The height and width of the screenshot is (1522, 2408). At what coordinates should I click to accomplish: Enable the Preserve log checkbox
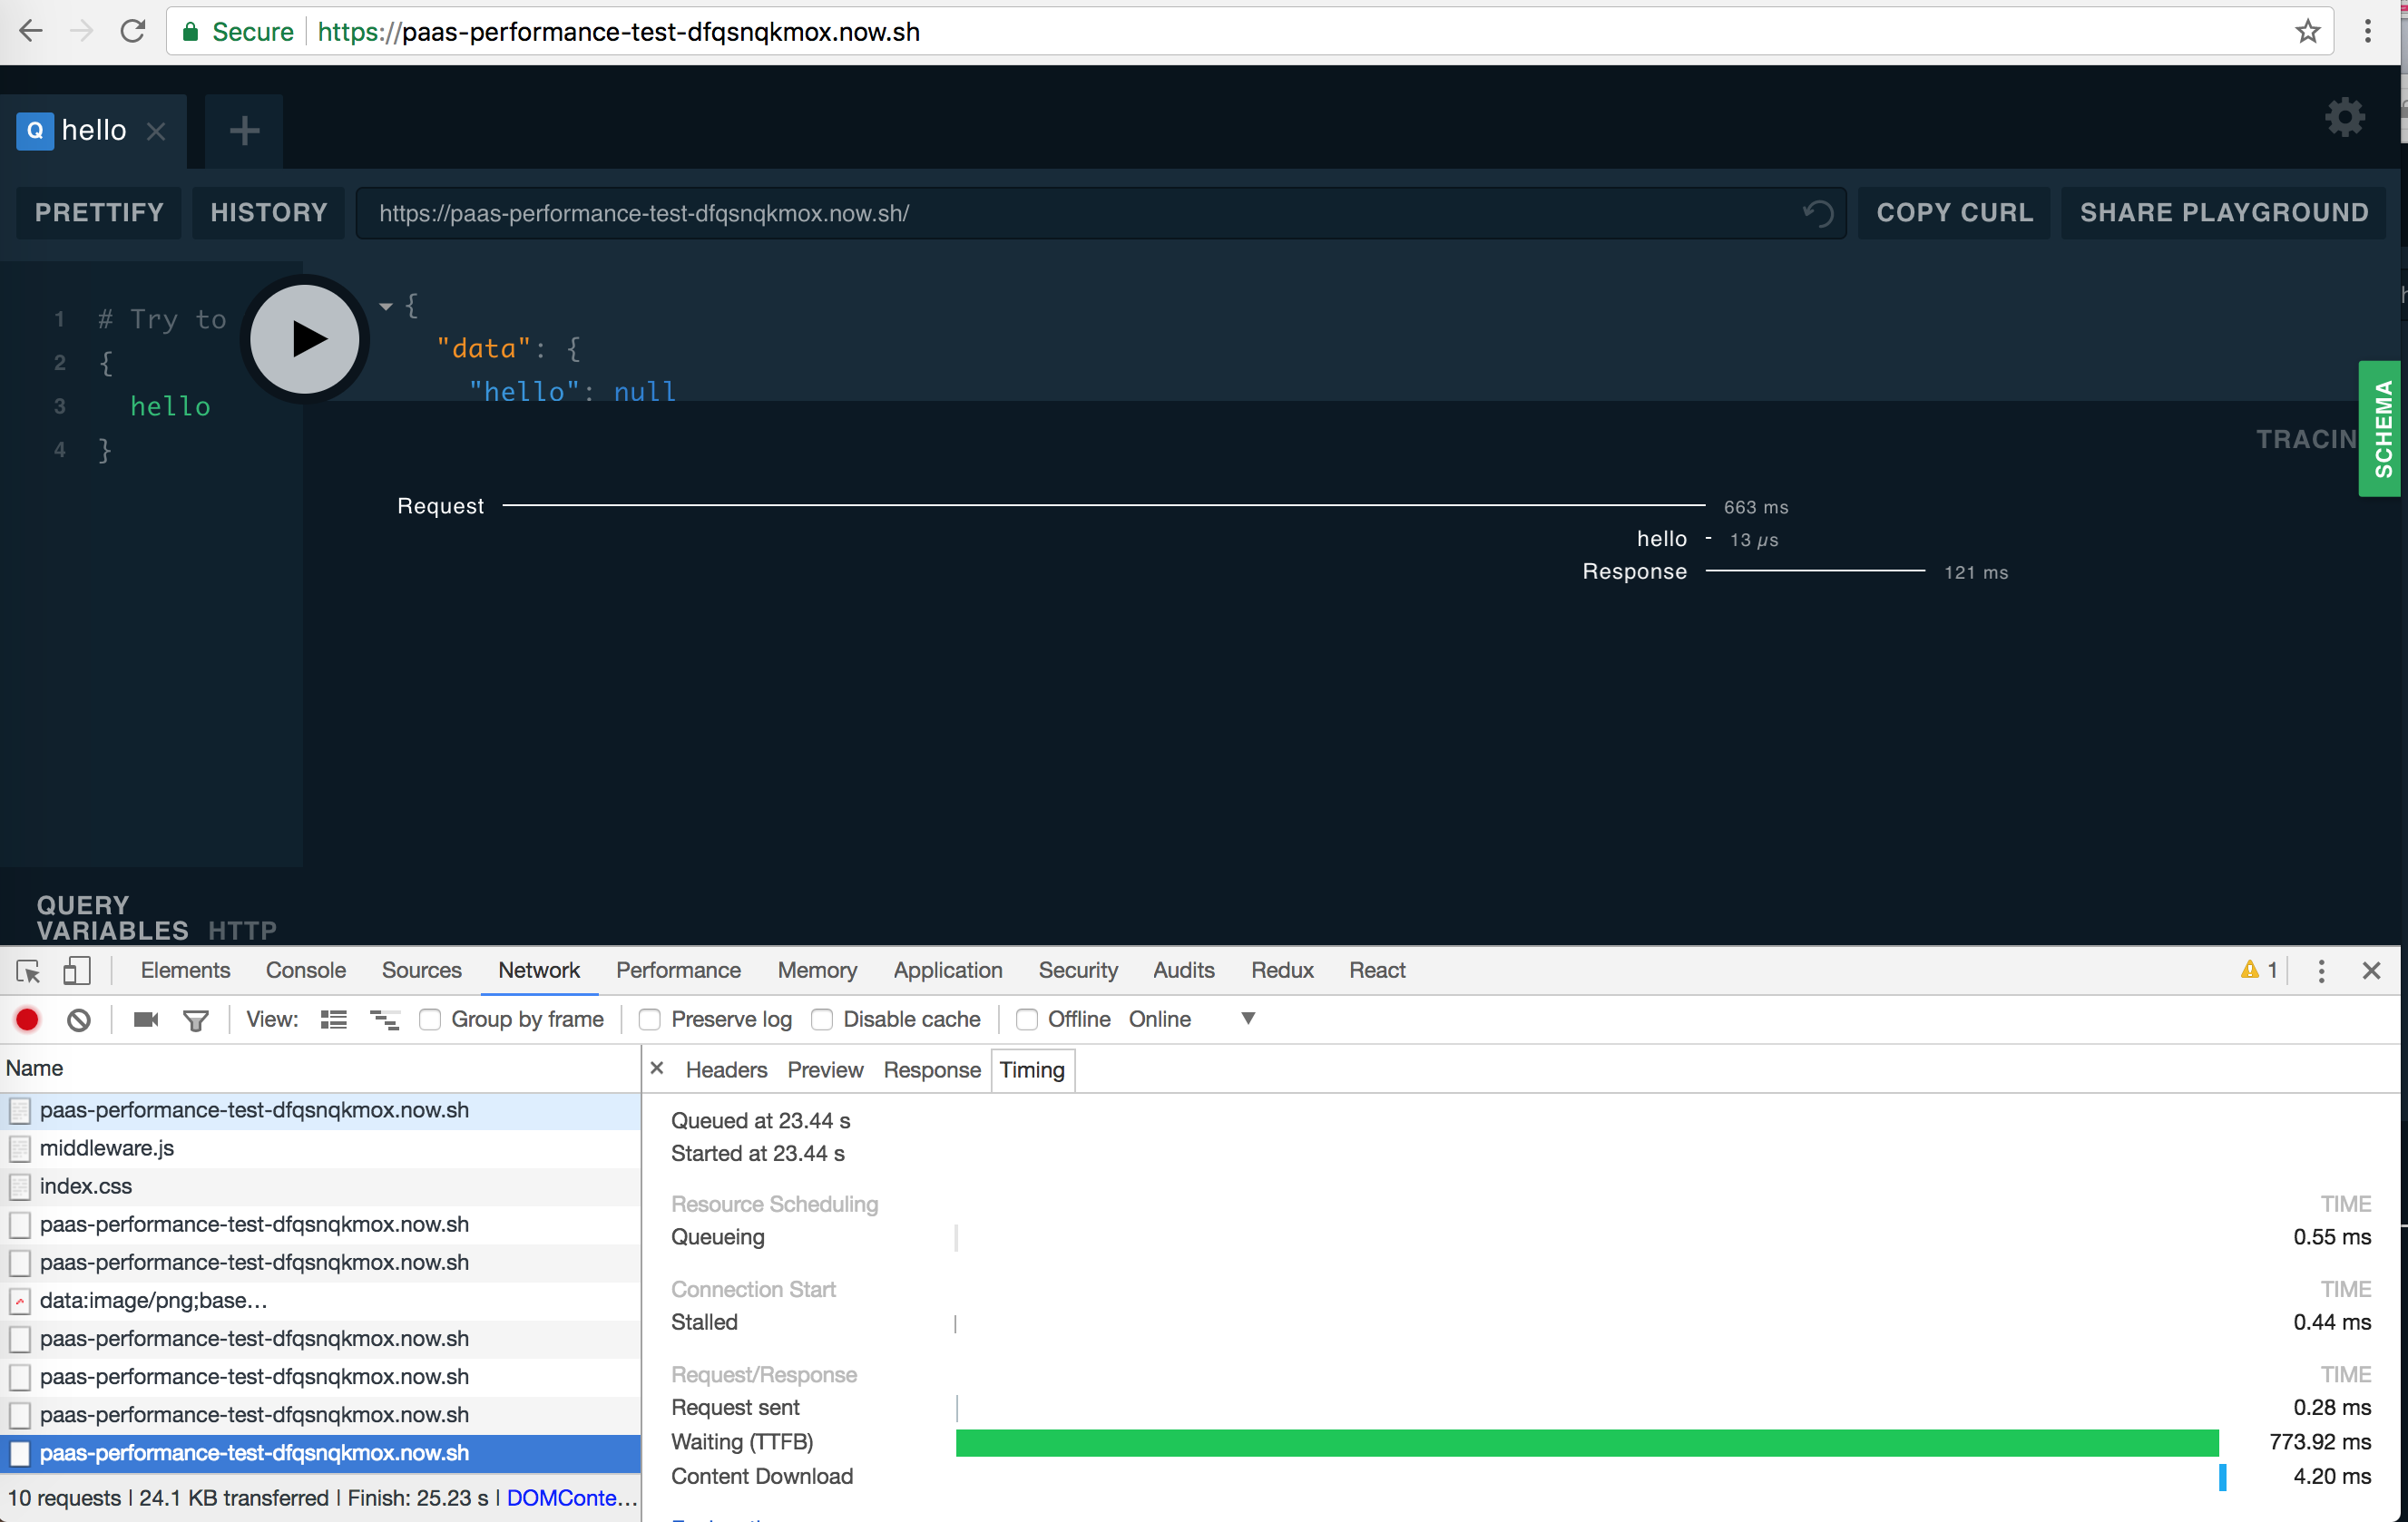(650, 1019)
